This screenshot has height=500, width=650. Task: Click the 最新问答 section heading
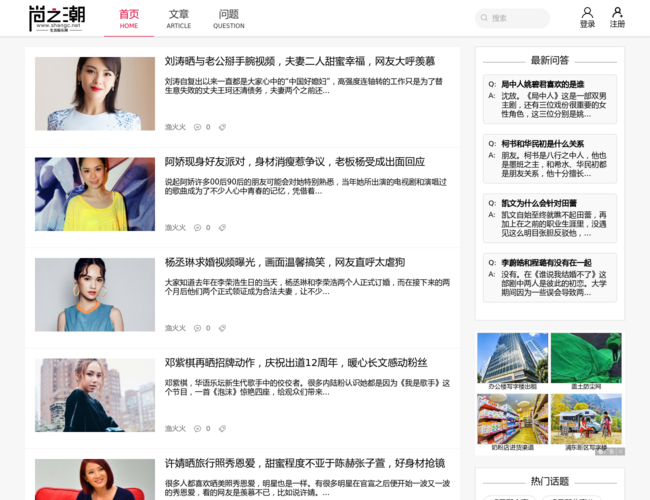(x=550, y=61)
